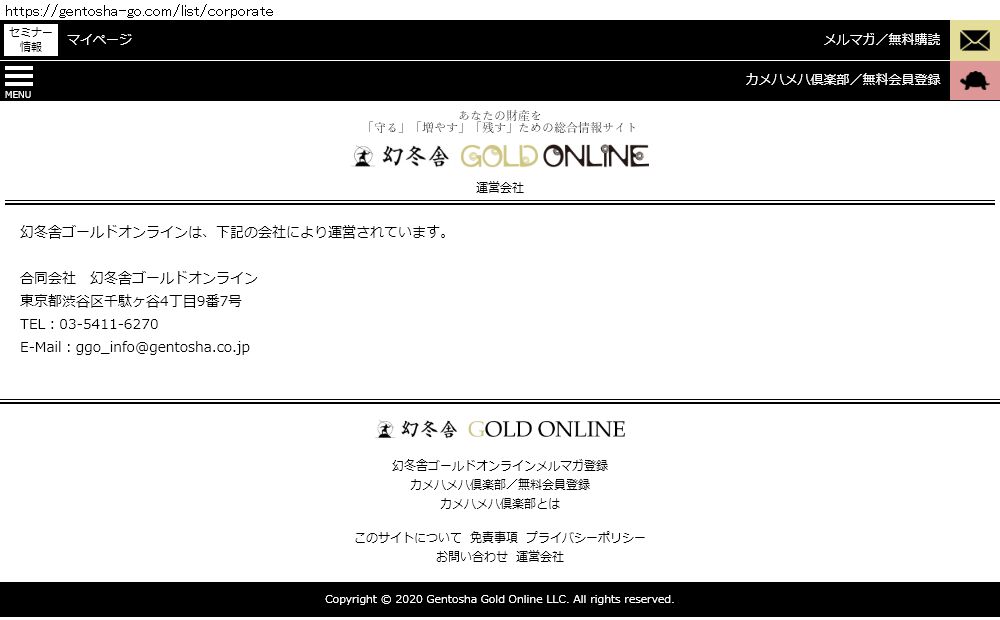
Task: Go to マイページ
Action: point(99,40)
